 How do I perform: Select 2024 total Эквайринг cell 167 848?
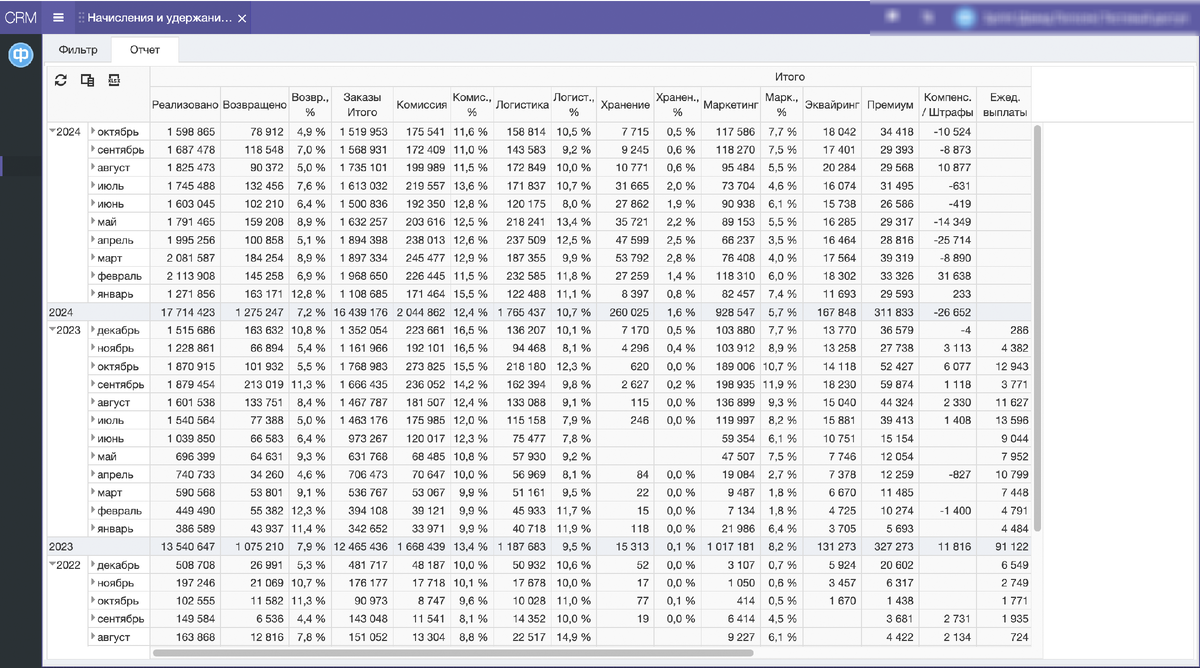[x=830, y=312]
